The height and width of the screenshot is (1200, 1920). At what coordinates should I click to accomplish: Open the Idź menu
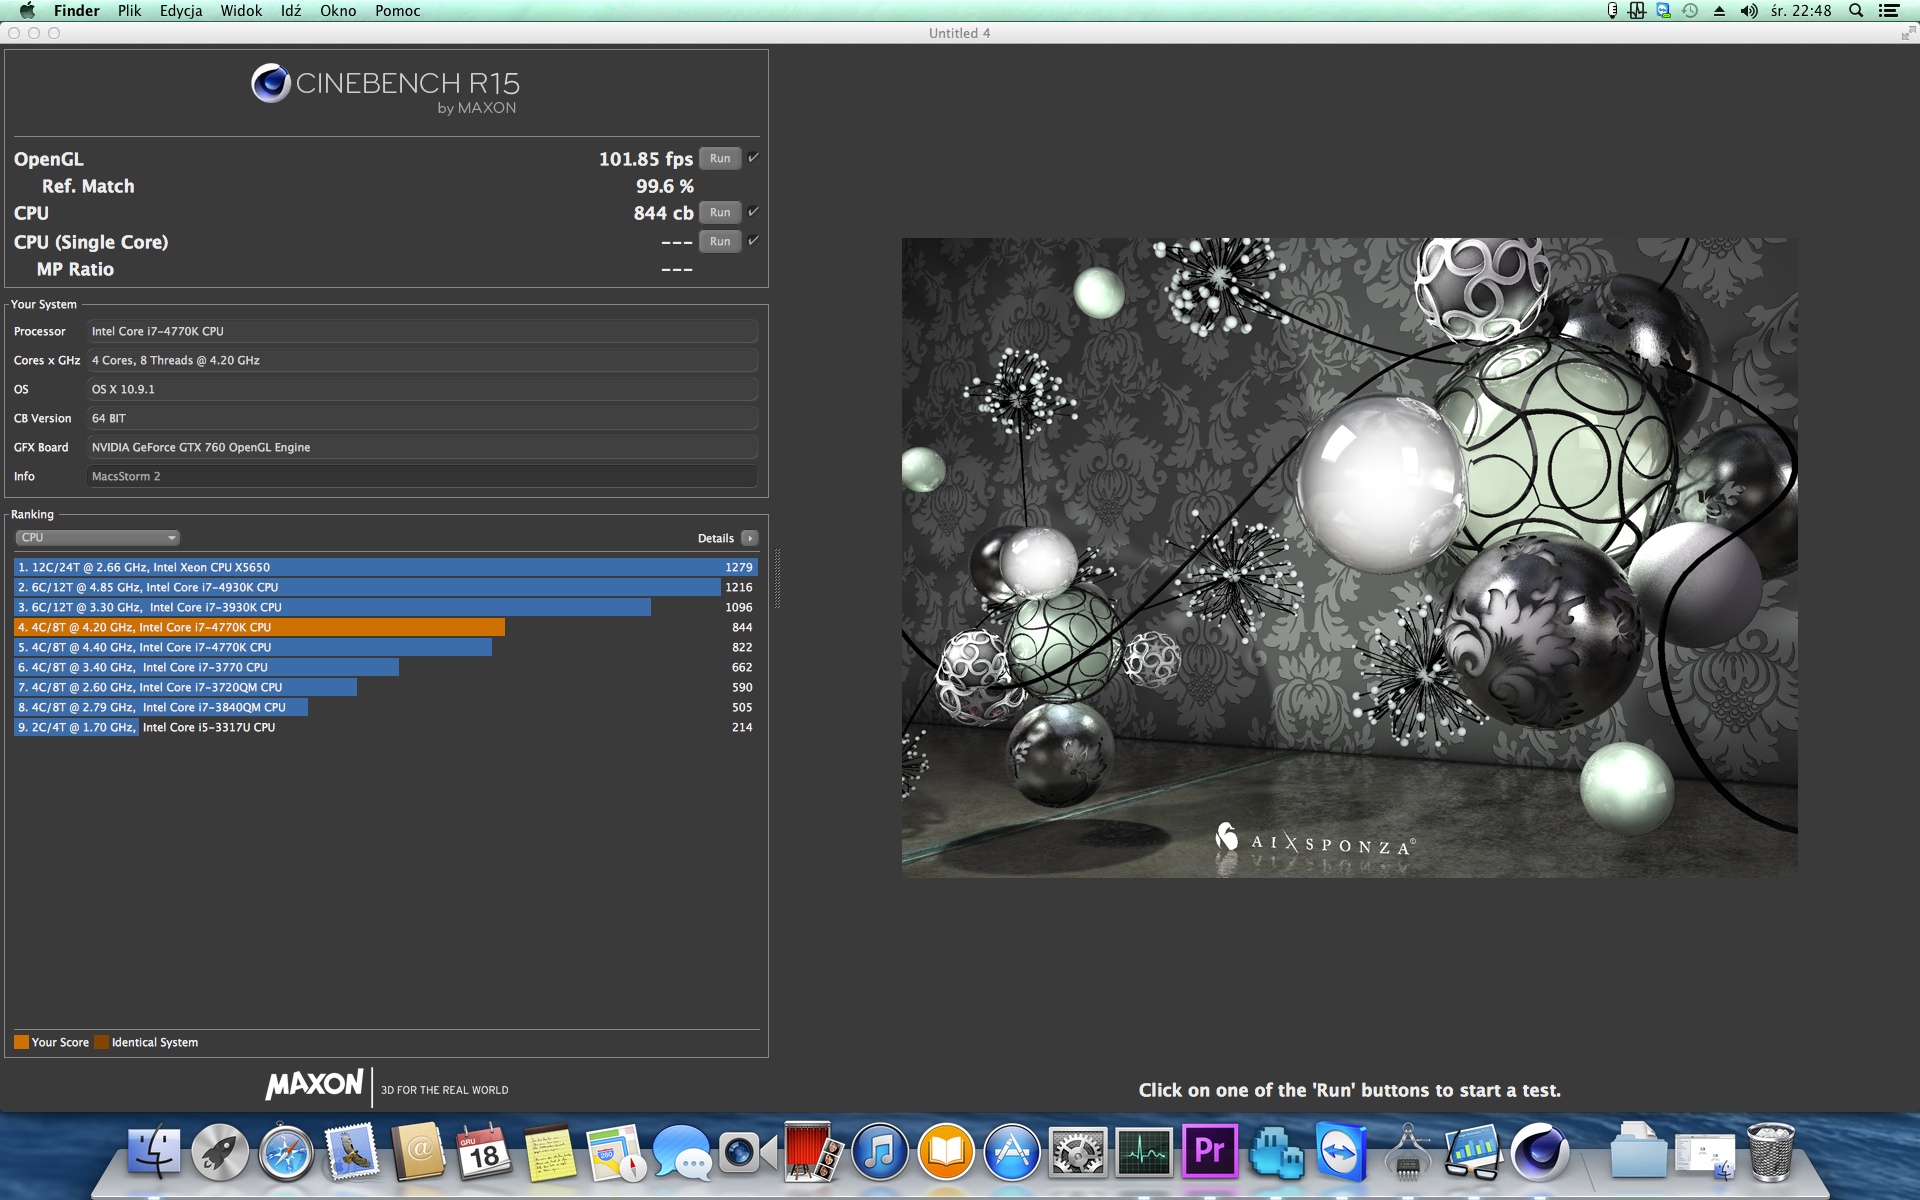(291, 11)
